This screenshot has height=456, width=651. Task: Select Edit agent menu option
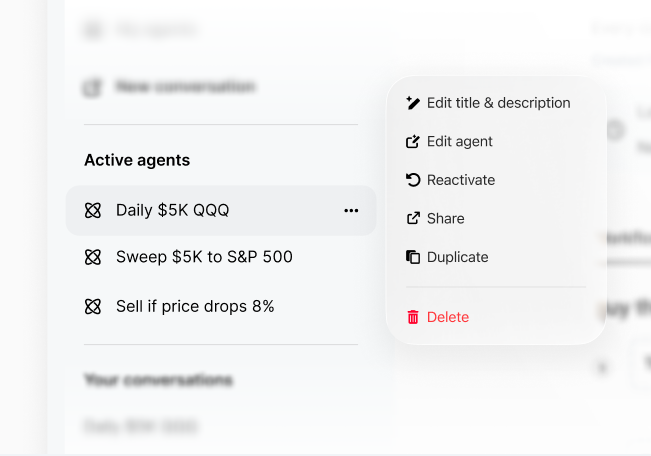pos(459,142)
